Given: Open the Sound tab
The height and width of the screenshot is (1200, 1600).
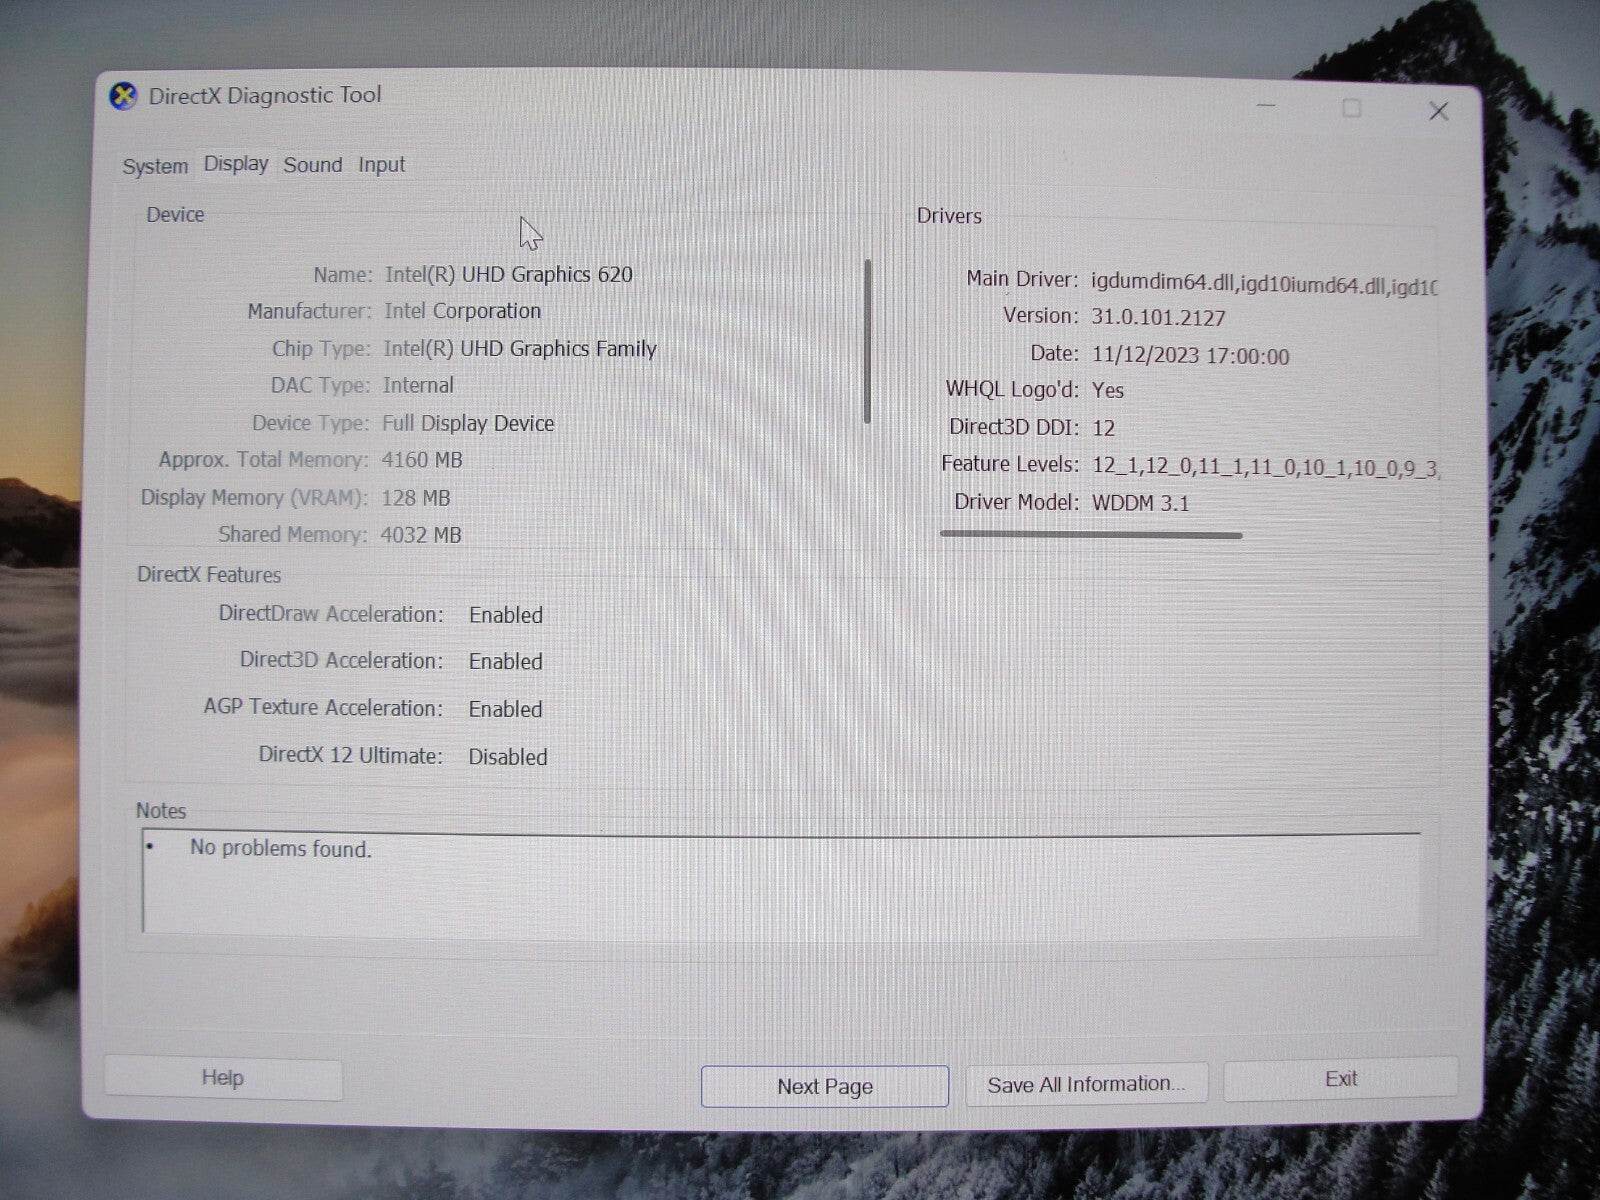Looking at the screenshot, I should point(312,165).
